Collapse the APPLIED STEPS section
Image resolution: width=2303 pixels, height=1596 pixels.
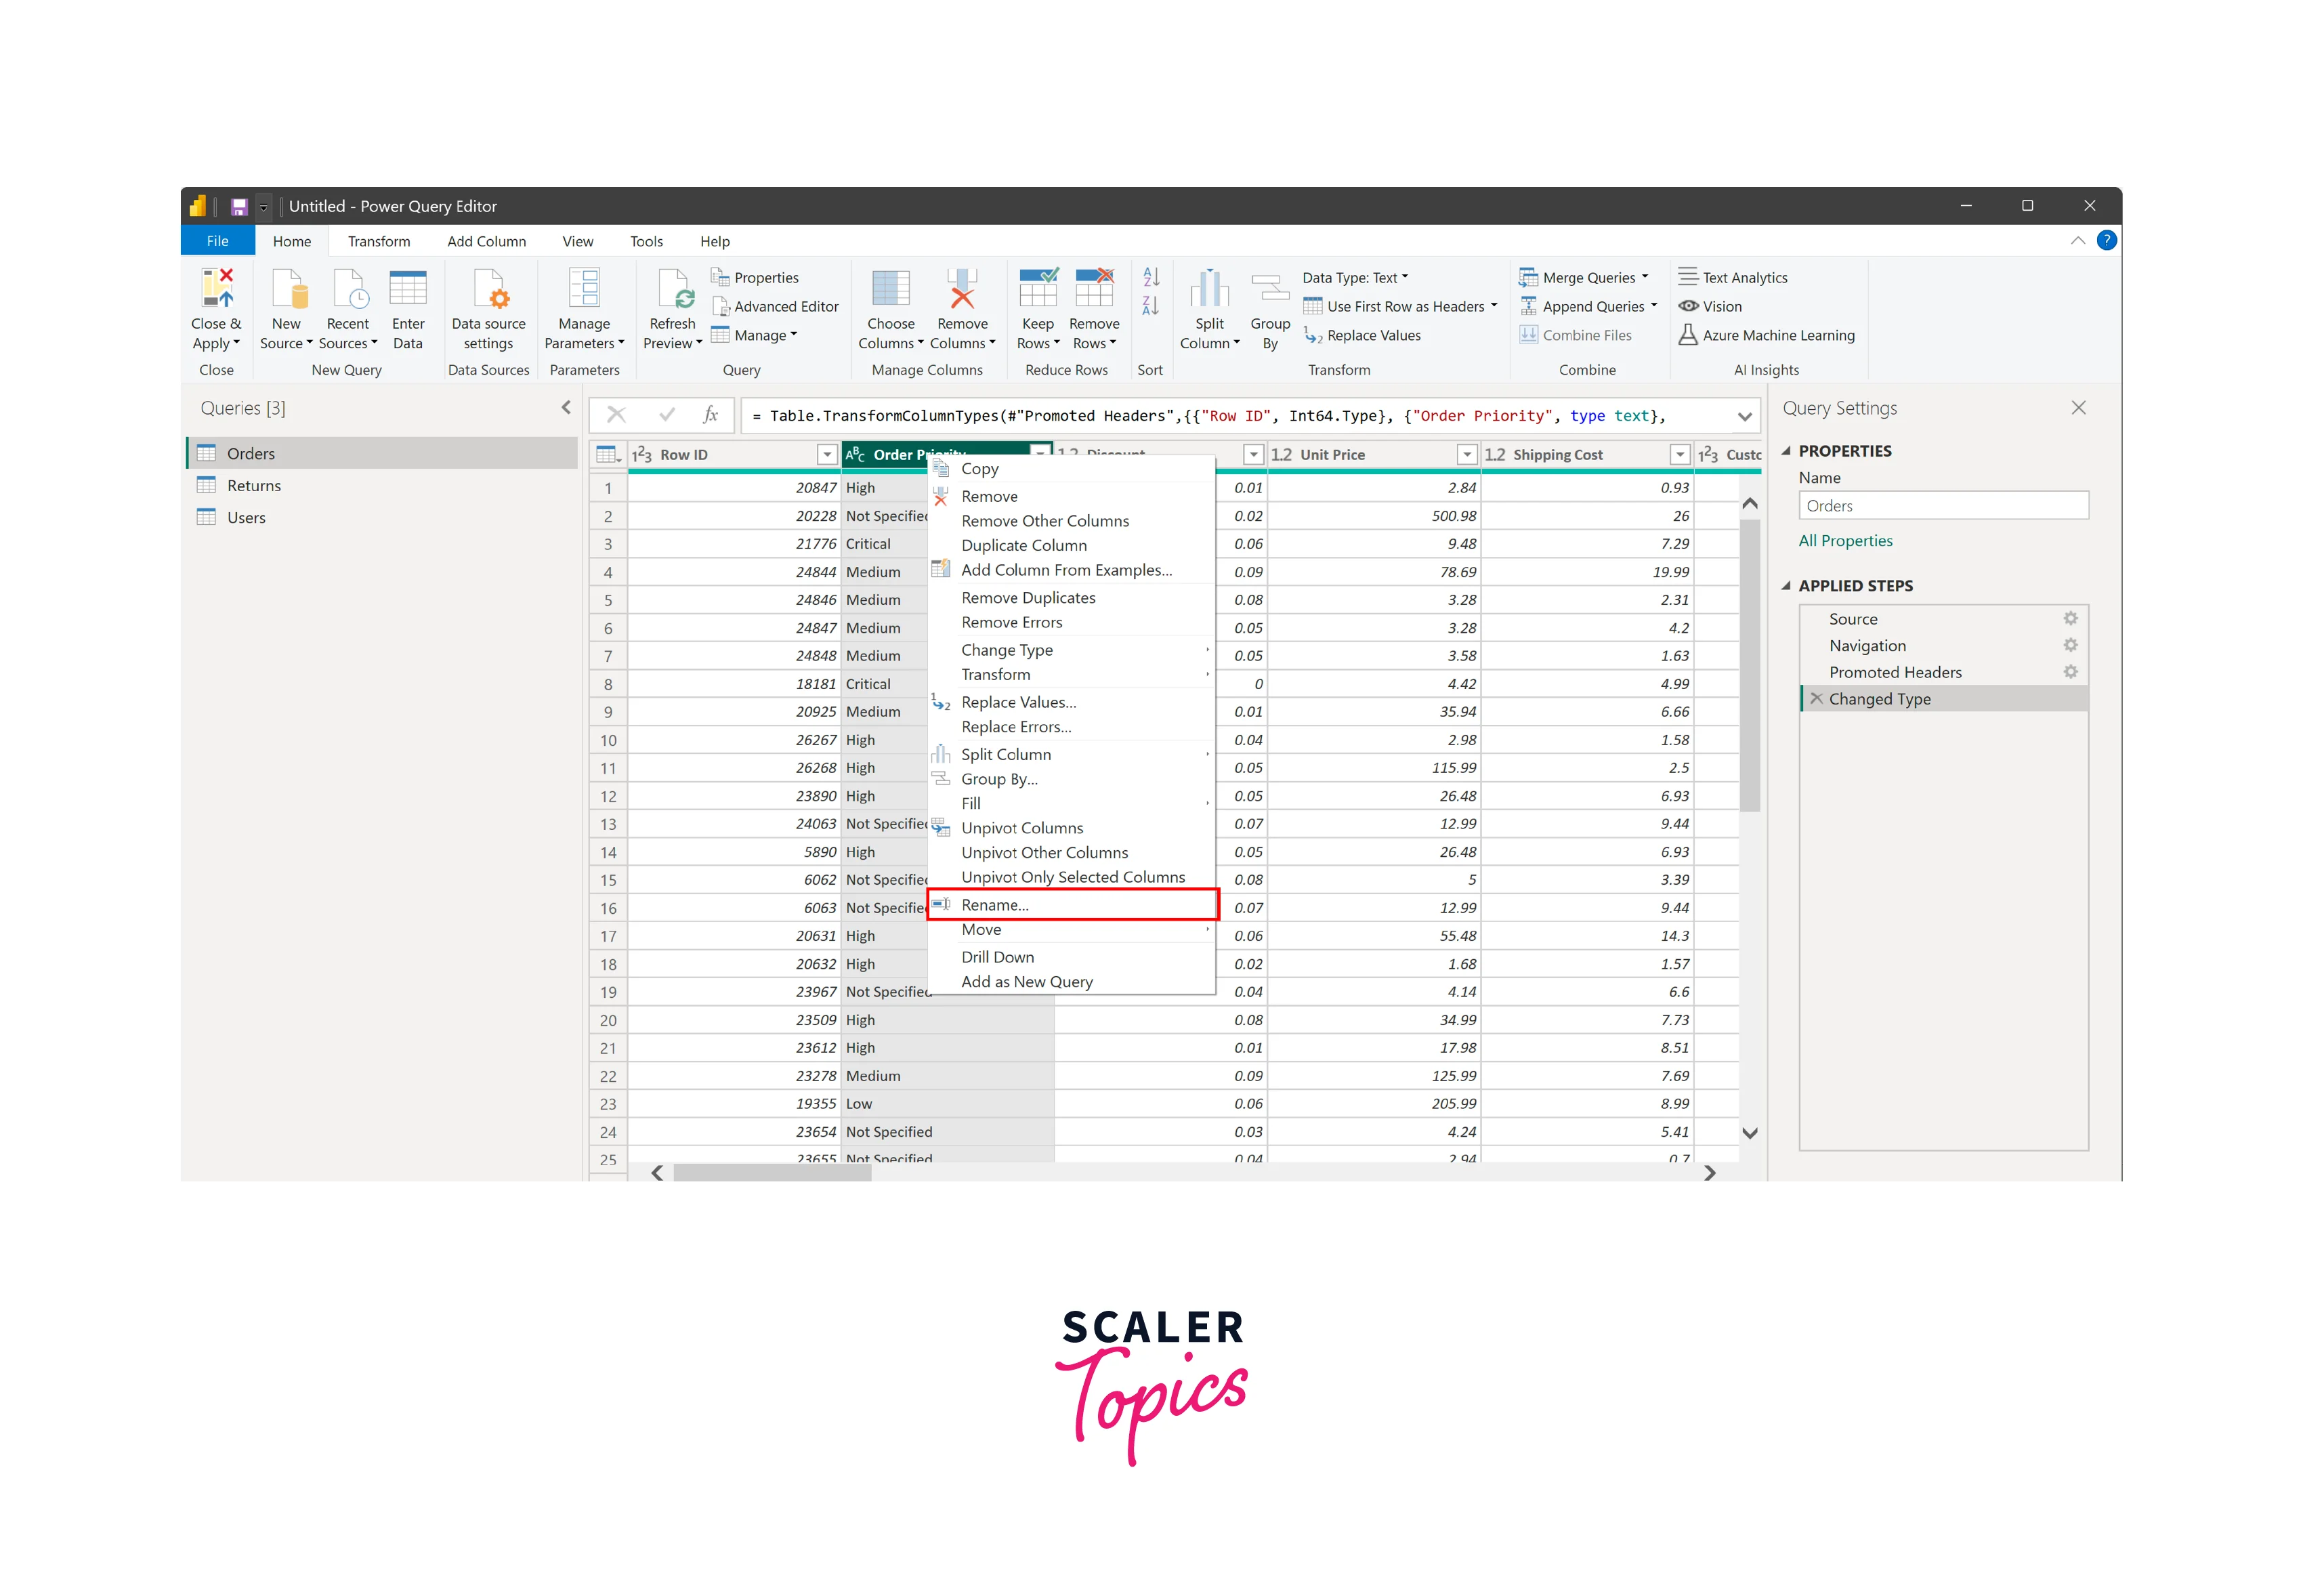pyautogui.click(x=1786, y=586)
